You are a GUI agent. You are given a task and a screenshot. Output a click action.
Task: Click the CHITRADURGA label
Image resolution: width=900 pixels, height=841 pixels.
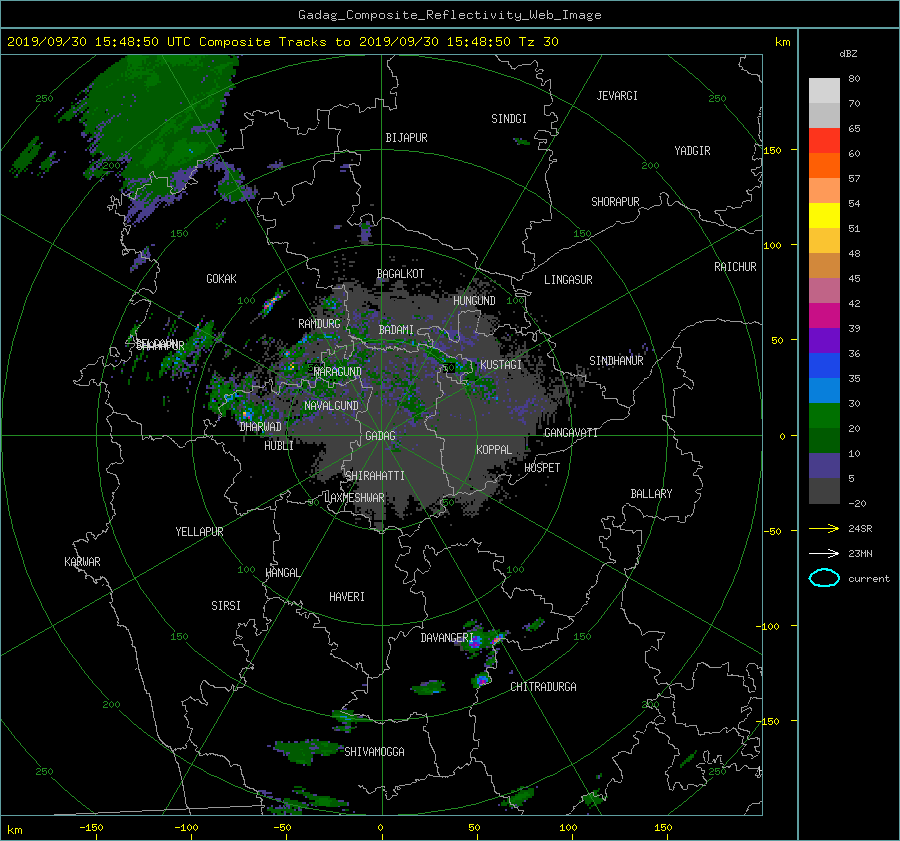pos(544,687)
